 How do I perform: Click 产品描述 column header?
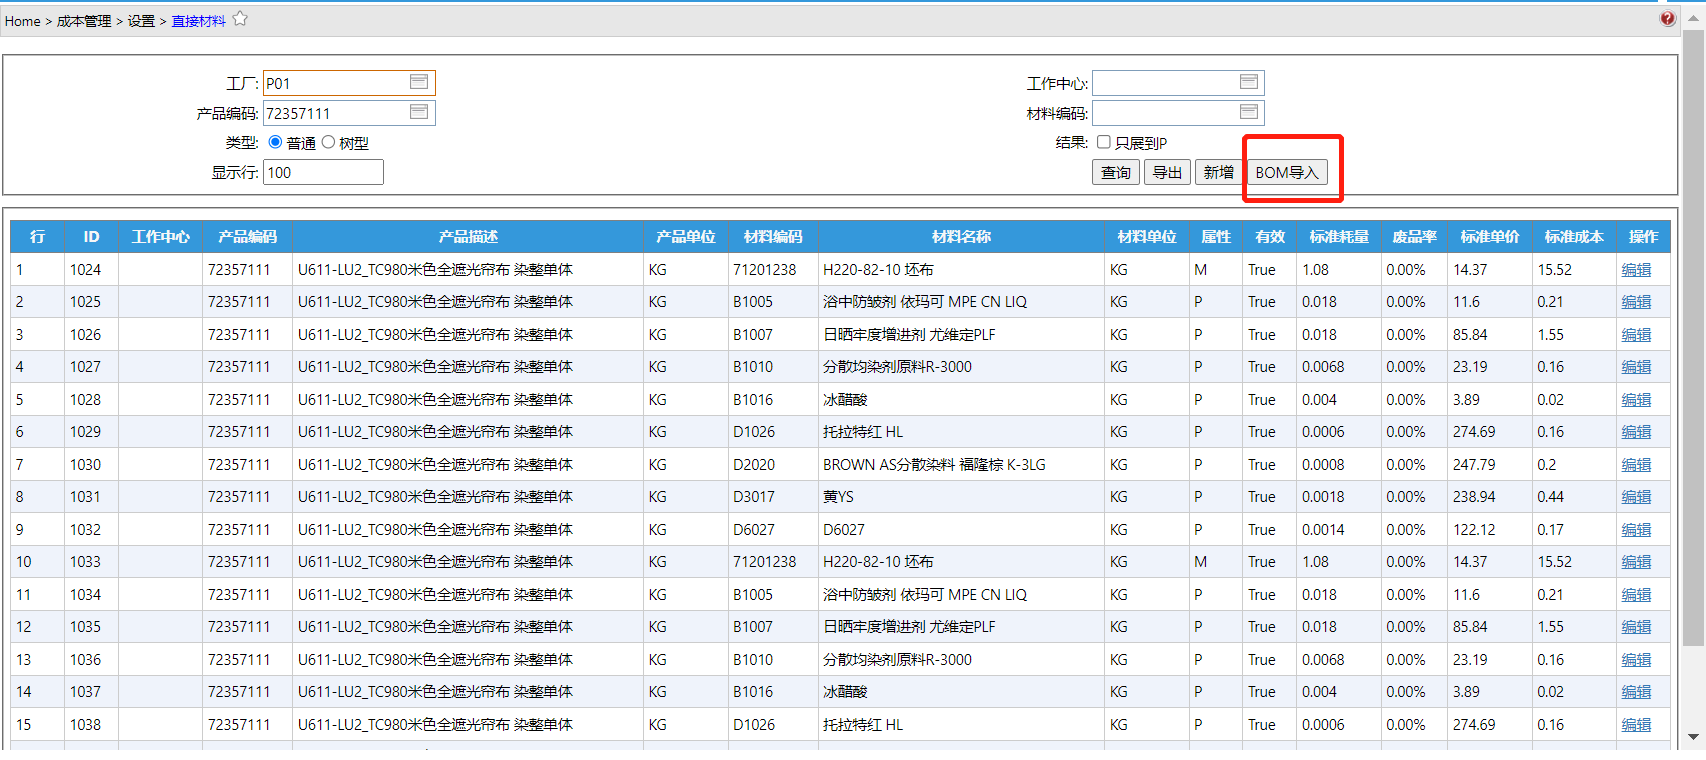pyautogui.click(x=468, y=237)
